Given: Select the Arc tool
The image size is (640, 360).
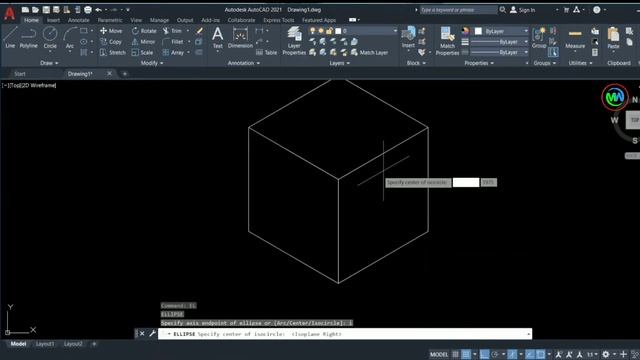Looking at the screenshot, I should point(70,38).
